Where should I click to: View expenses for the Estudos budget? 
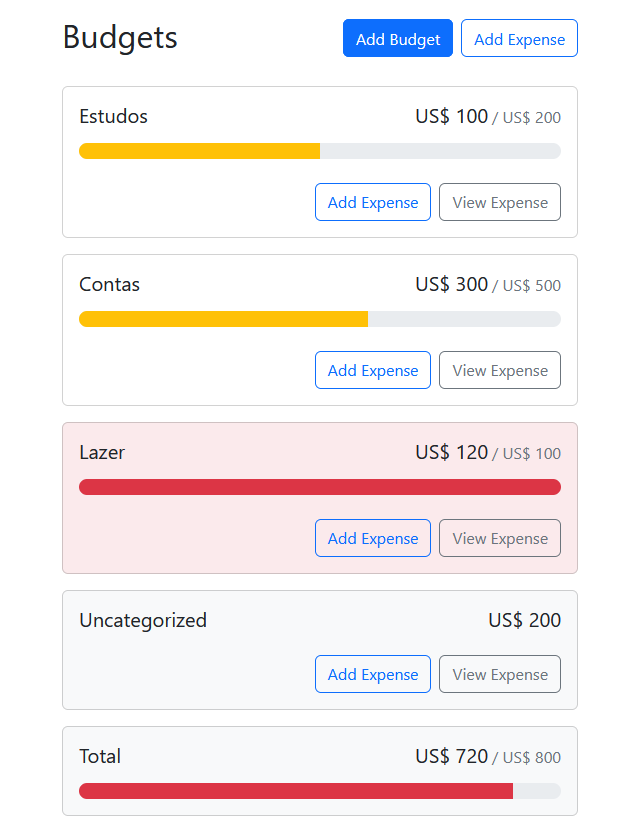(x=499, y=202)
